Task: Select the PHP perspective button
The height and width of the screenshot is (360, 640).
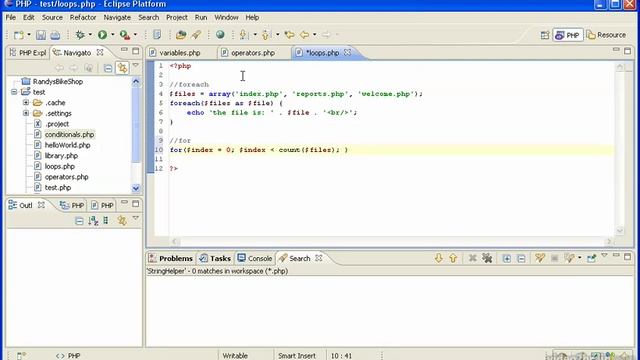Action: 568,35
